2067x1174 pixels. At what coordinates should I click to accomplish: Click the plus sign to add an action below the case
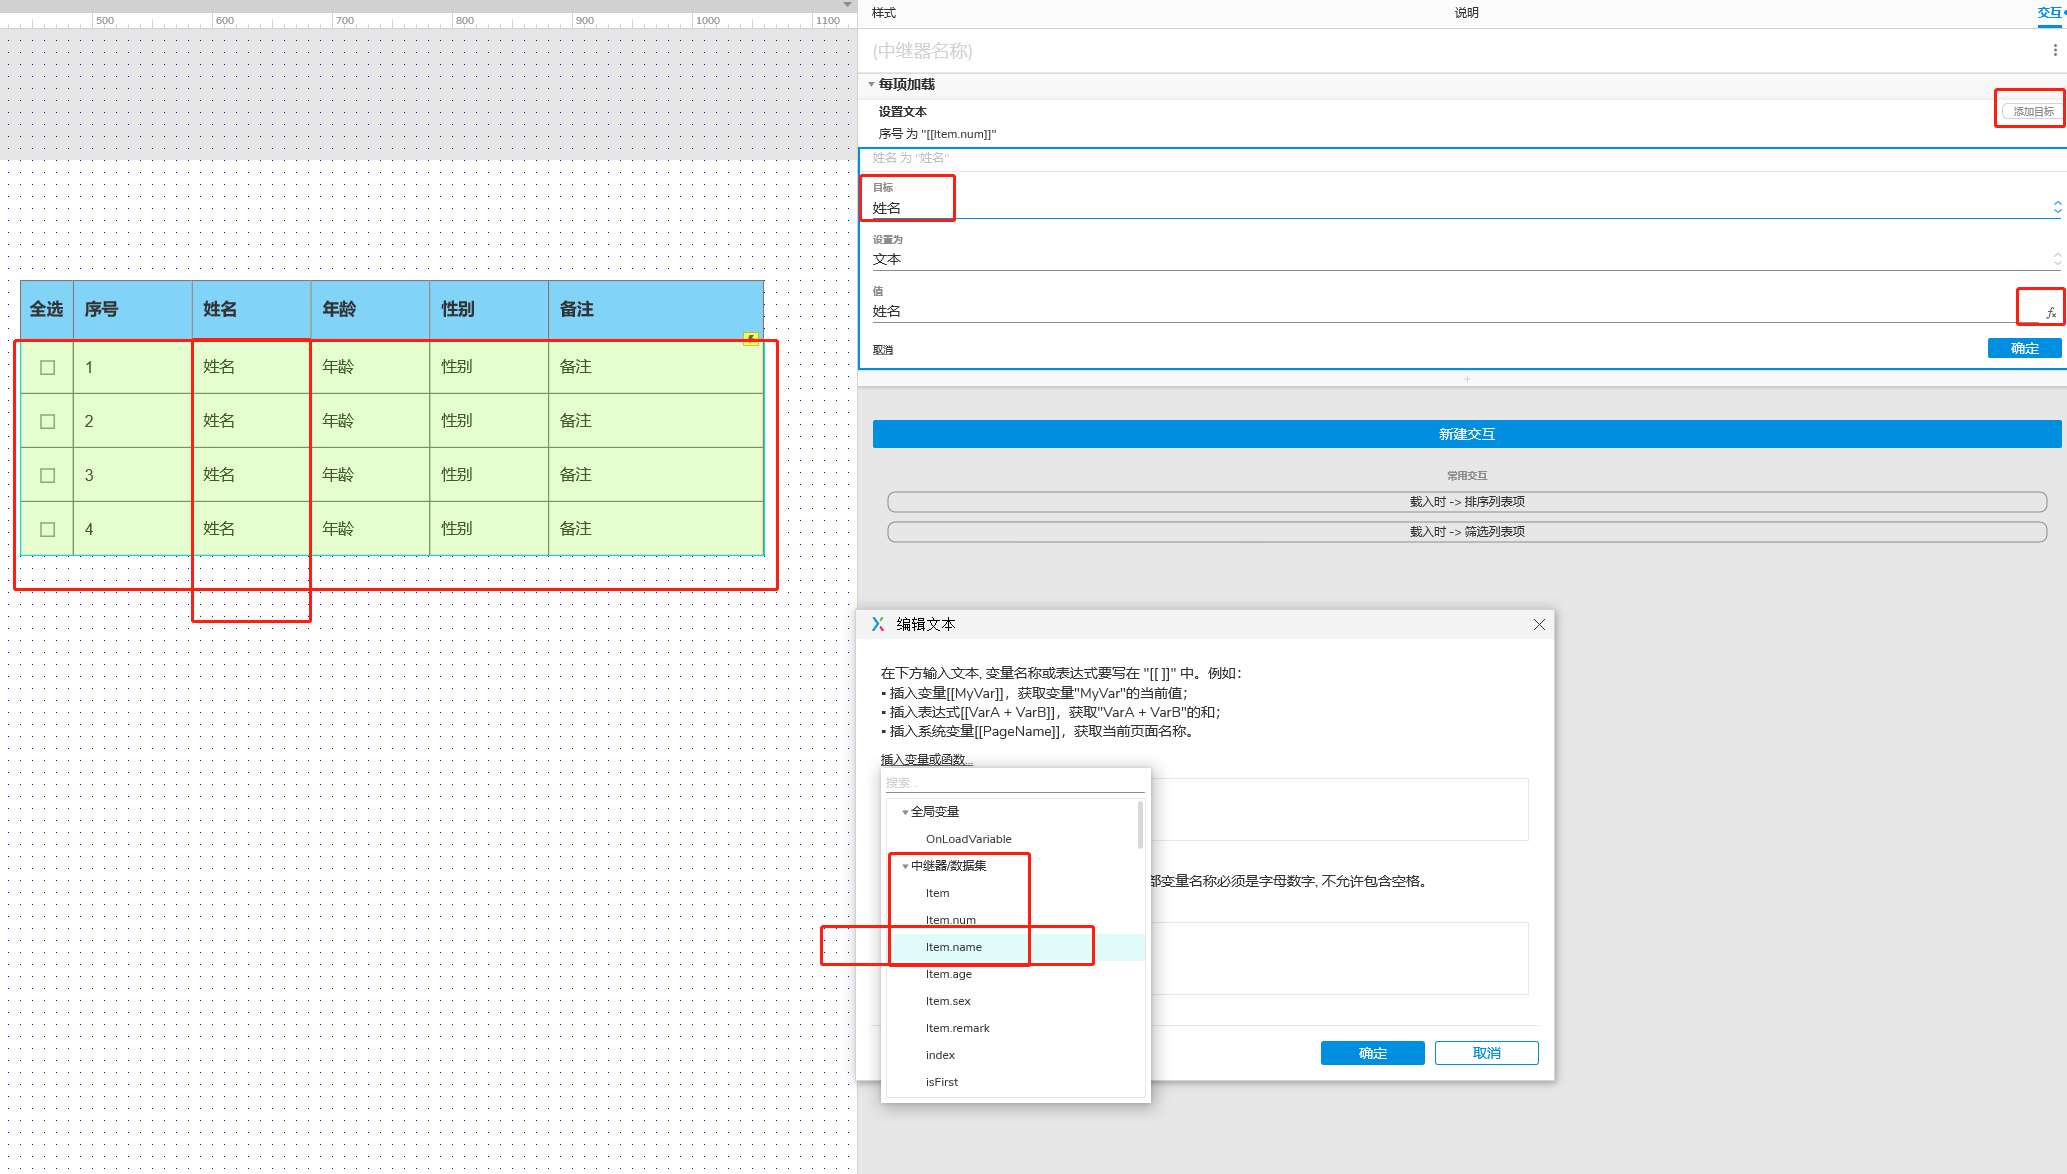[x=1467, y=379]
